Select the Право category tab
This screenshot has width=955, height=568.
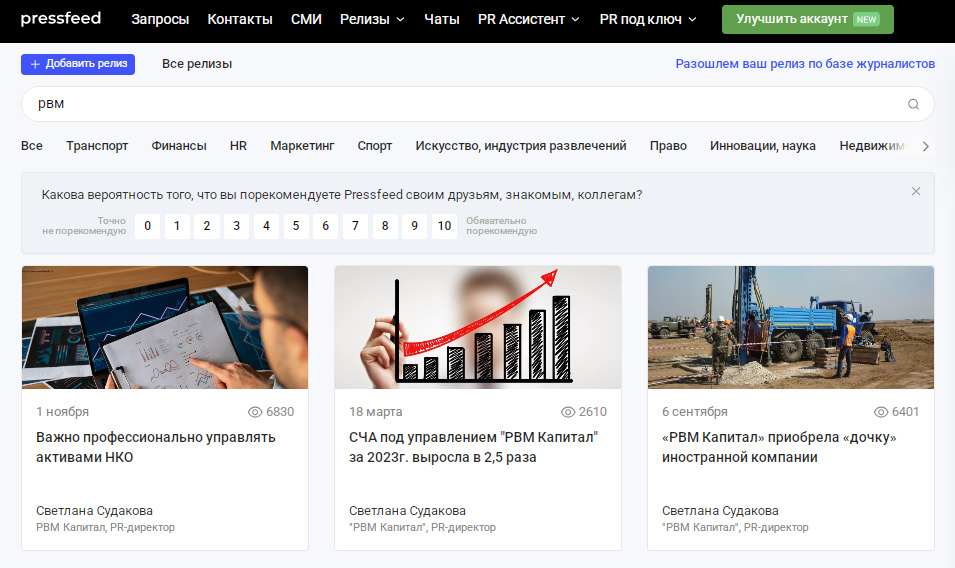pos(668,146)
